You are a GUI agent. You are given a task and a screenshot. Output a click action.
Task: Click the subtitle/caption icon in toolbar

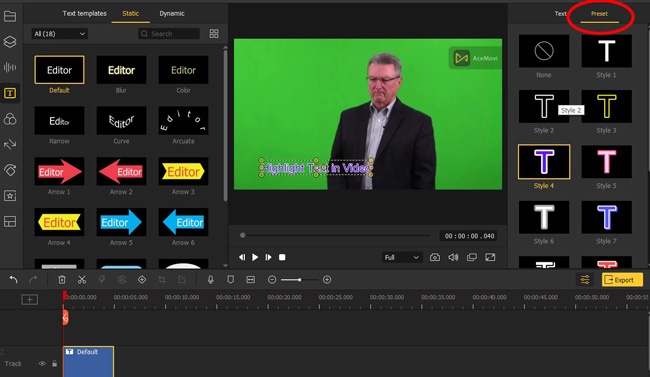point(251,280)
